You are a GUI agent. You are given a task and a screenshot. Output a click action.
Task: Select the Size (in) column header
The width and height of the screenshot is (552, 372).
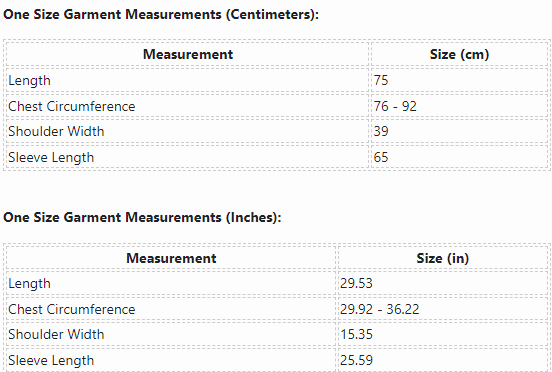point(443,258)
